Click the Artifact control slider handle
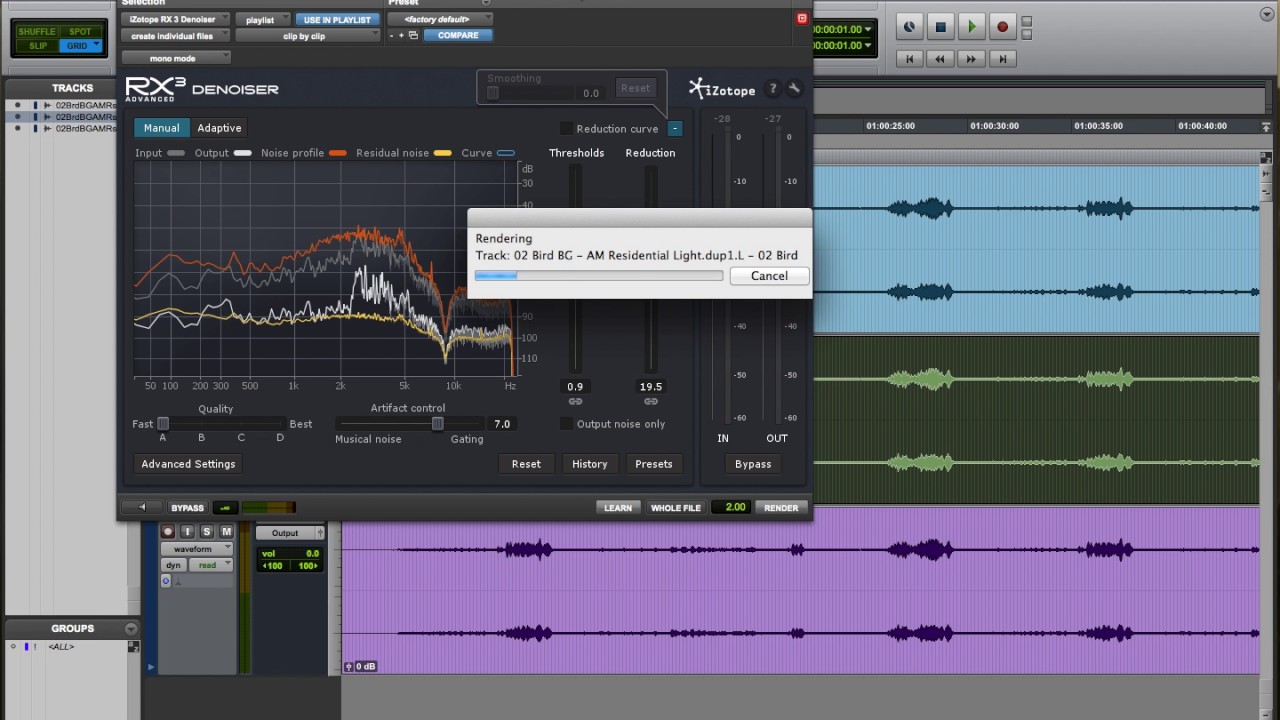 click(437, 424)
